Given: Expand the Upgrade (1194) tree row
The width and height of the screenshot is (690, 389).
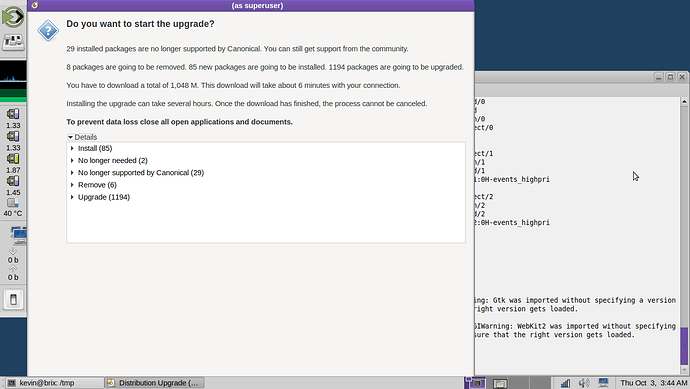Looking at the screenshot, I should [x=72, y=197].
